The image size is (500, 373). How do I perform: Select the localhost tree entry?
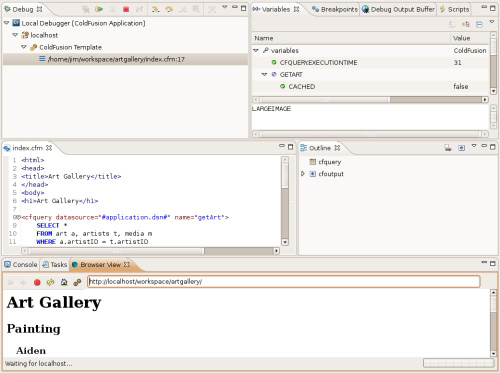coord(44,35)
